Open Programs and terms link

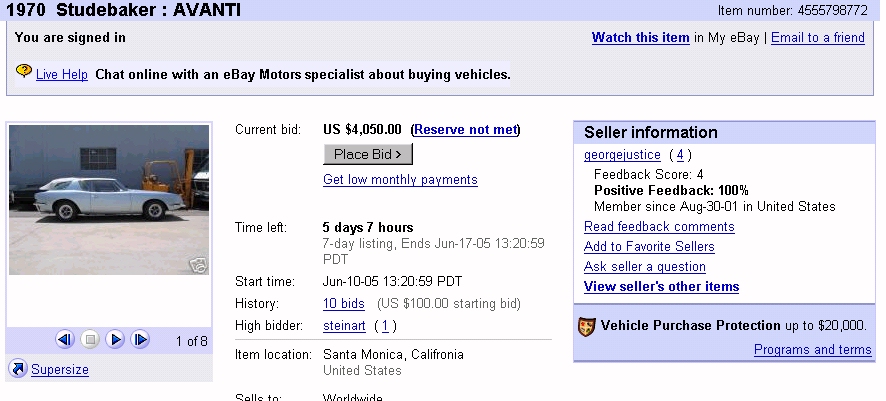point(812,349)
